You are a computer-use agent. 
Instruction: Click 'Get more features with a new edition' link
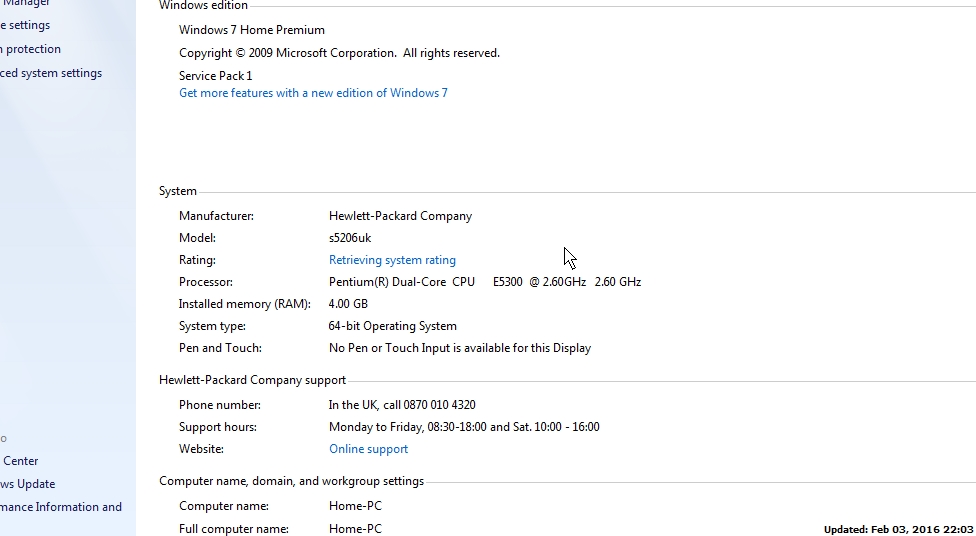pyautogui.click(x=313, y=93)
